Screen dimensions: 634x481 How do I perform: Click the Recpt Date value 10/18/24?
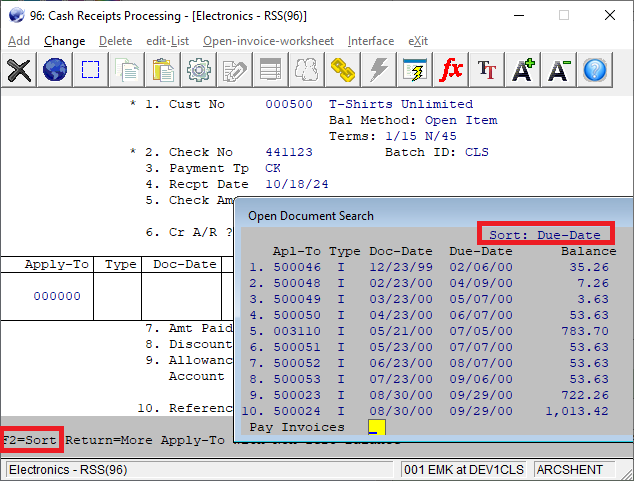click(x=297, y=184)
